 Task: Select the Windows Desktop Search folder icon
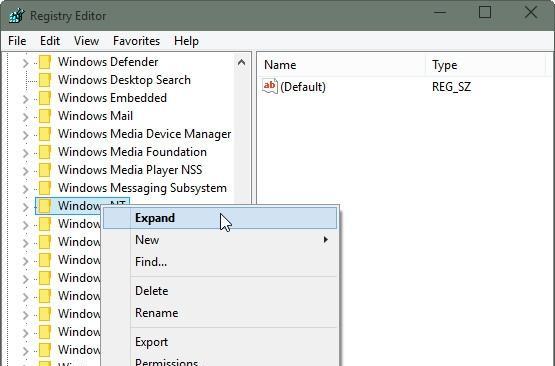tap(45, 80)
